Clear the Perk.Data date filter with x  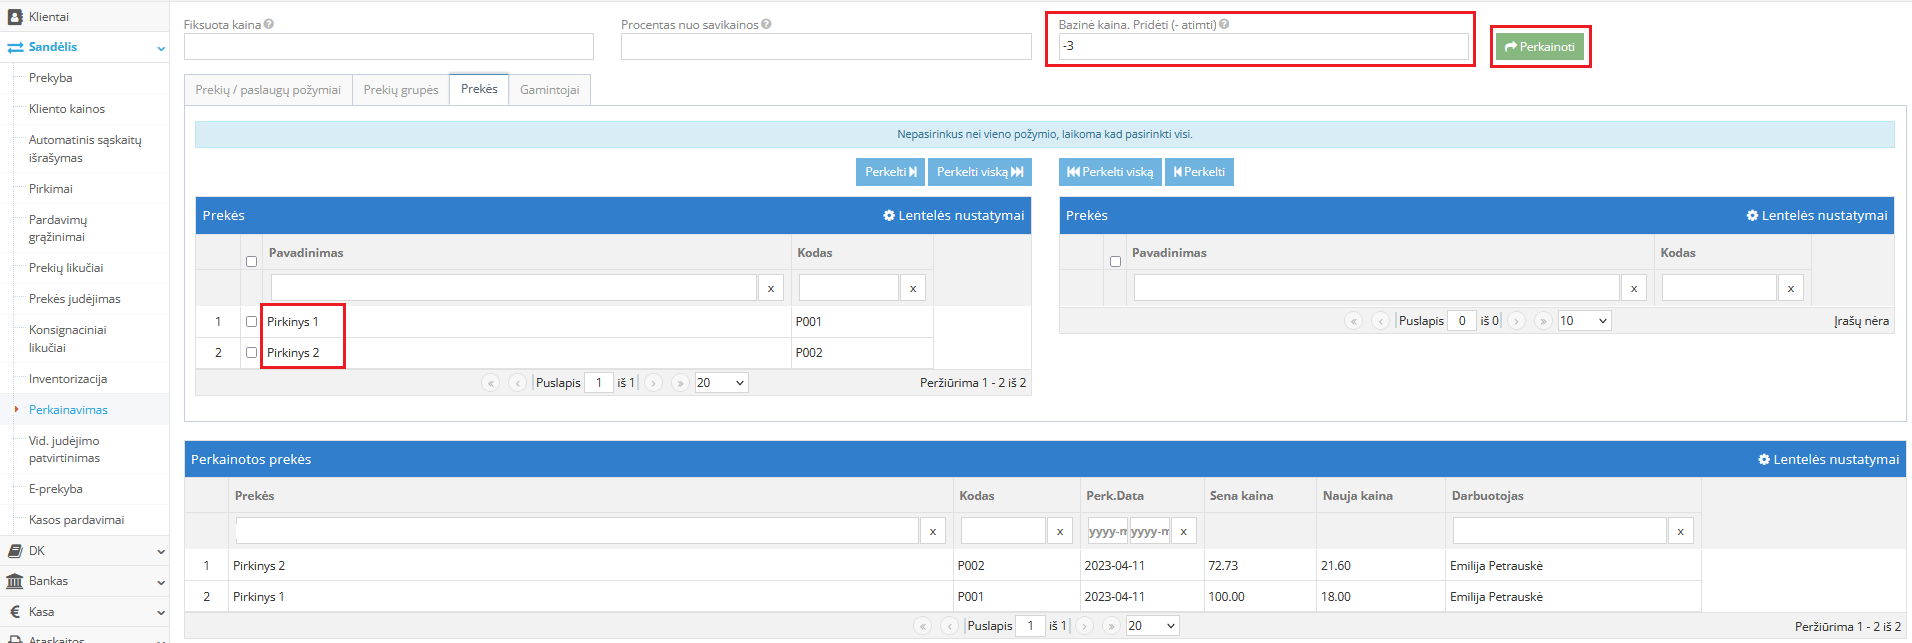(x=1183, y=532)
